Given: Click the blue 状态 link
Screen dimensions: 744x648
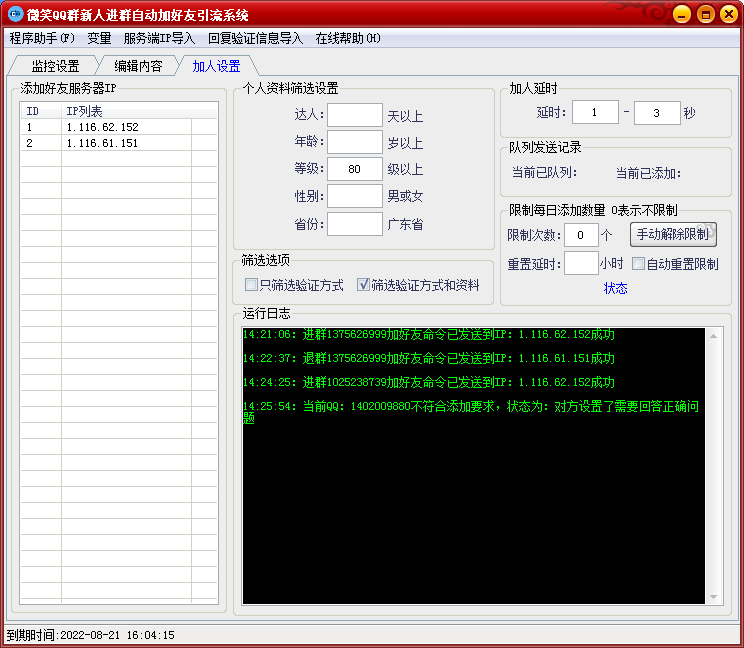Looking at the screenshot, I should tap(615, 288).
